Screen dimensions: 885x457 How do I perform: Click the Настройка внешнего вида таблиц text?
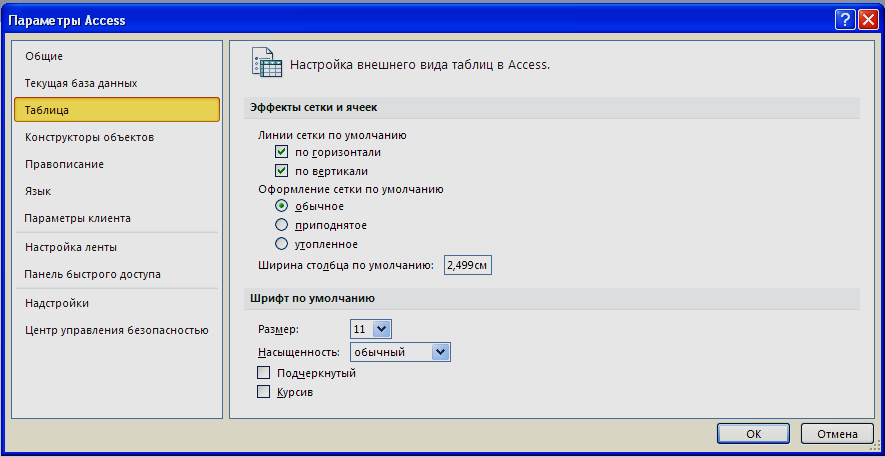[420, 64]
